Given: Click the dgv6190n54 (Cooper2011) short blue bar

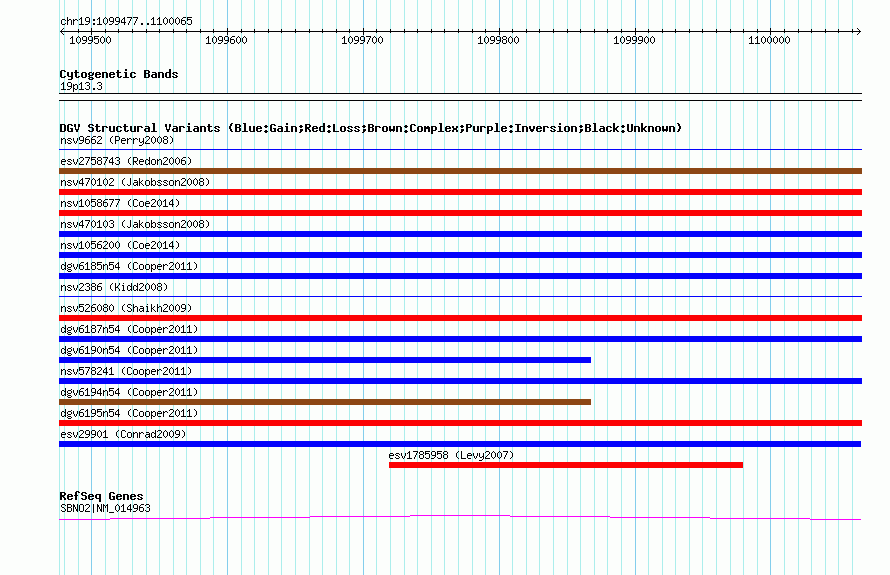Looking at the screenshot, I should [325, 360].
